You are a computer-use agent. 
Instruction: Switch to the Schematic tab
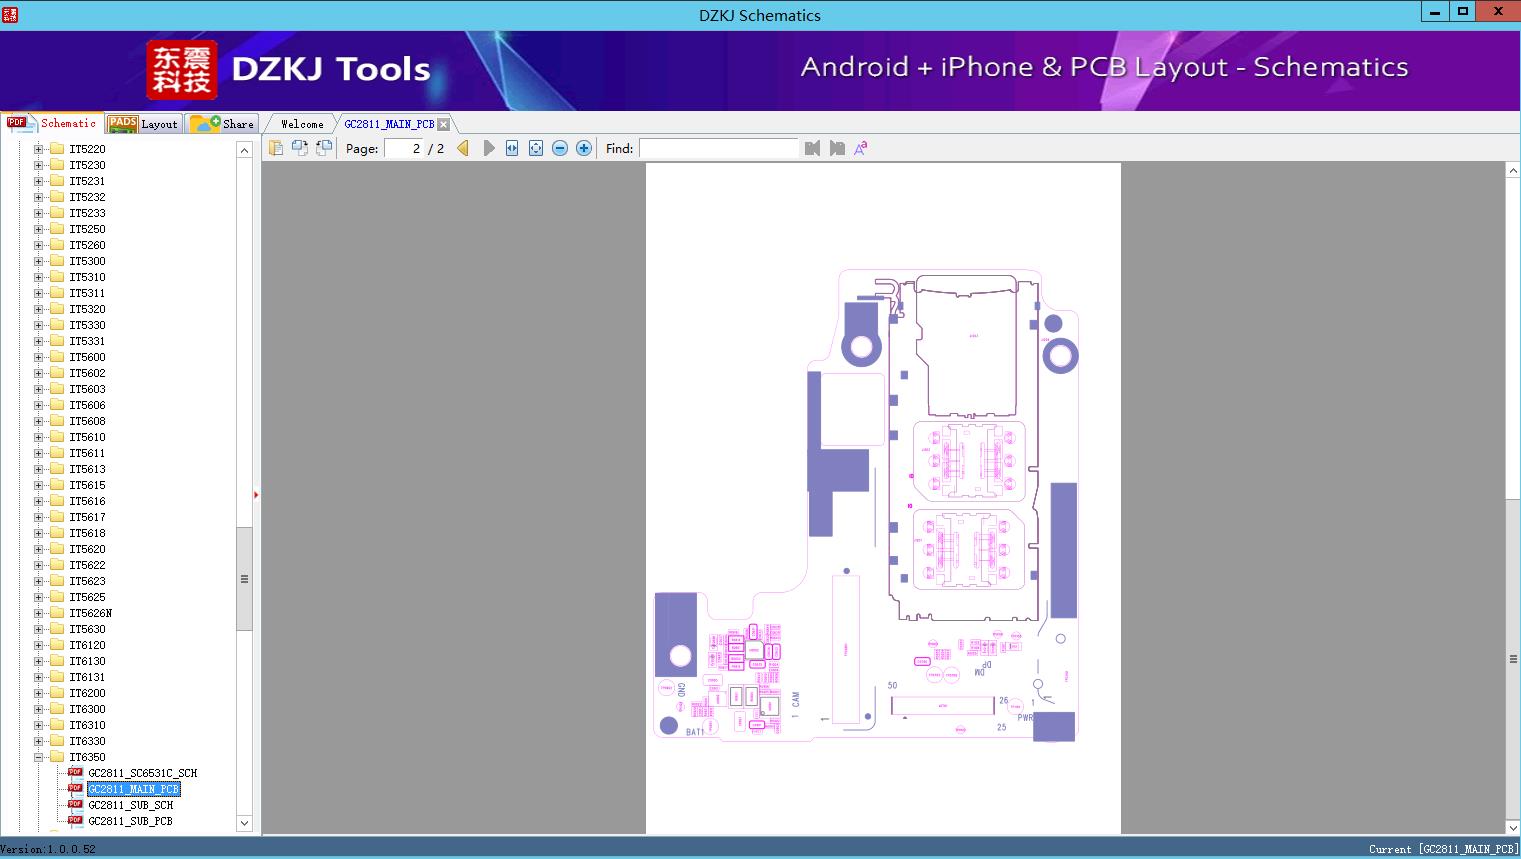point(53,123)
